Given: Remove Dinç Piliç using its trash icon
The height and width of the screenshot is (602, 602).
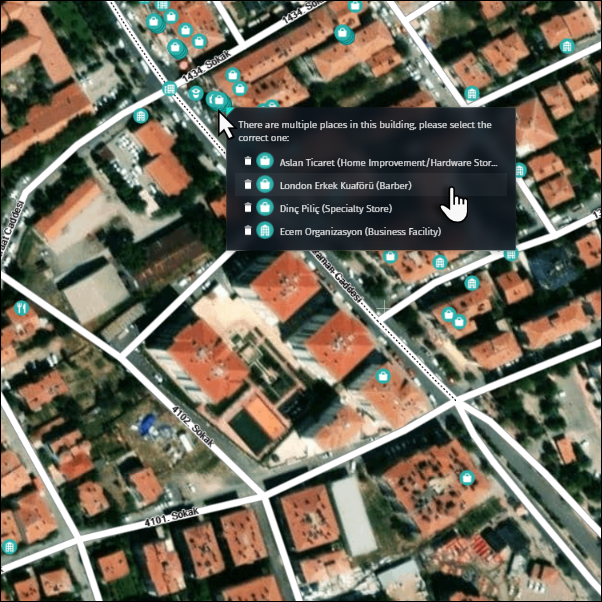Looking at the screenshot, I should [x=248, y=207].
